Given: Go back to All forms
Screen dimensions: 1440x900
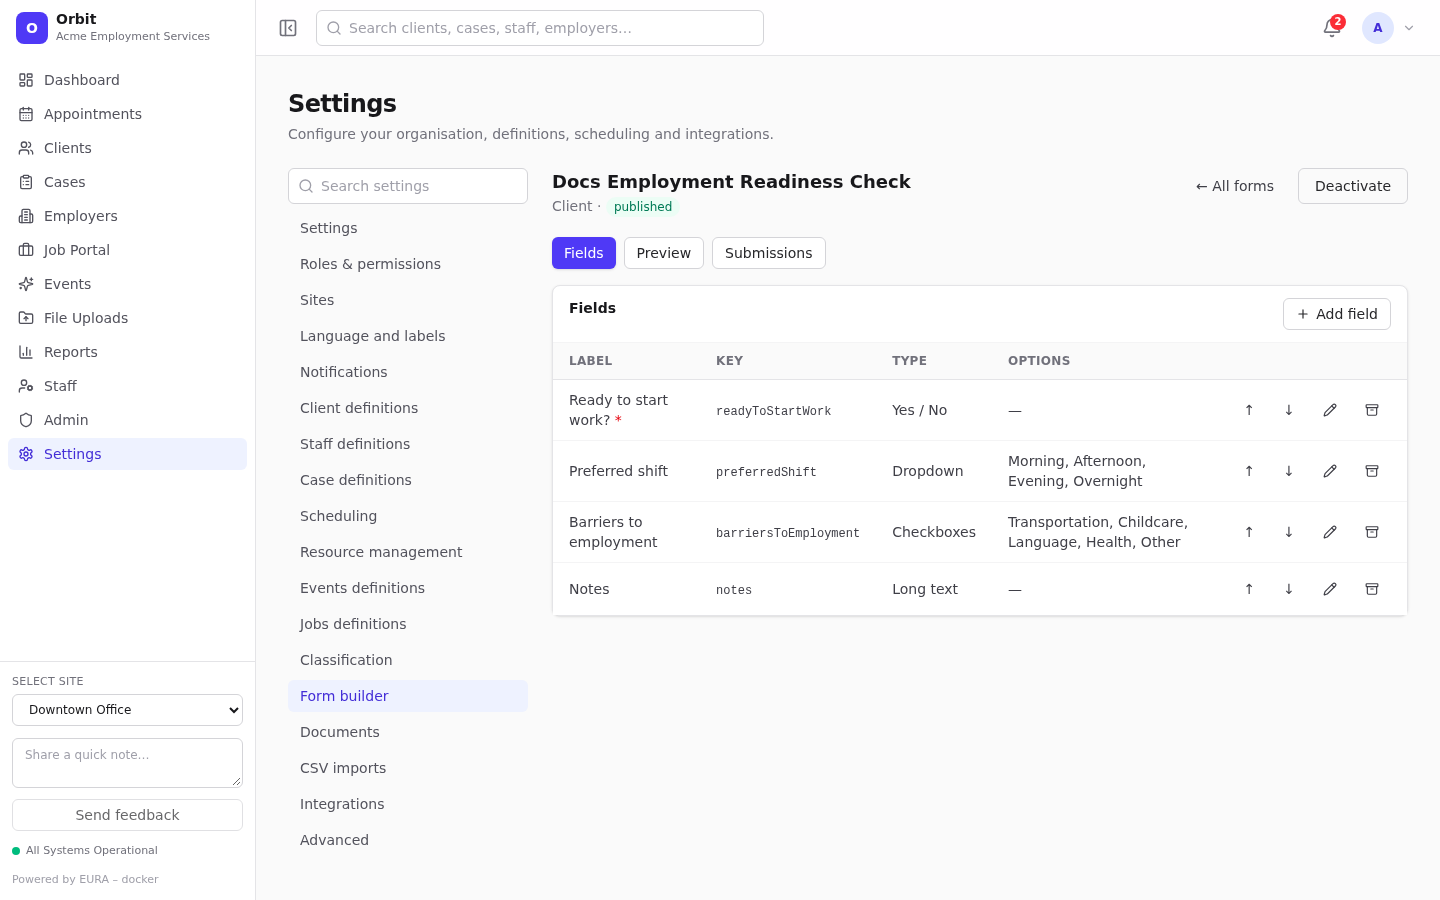Looking at the screenshot, I should click(x=1235, y=186).
